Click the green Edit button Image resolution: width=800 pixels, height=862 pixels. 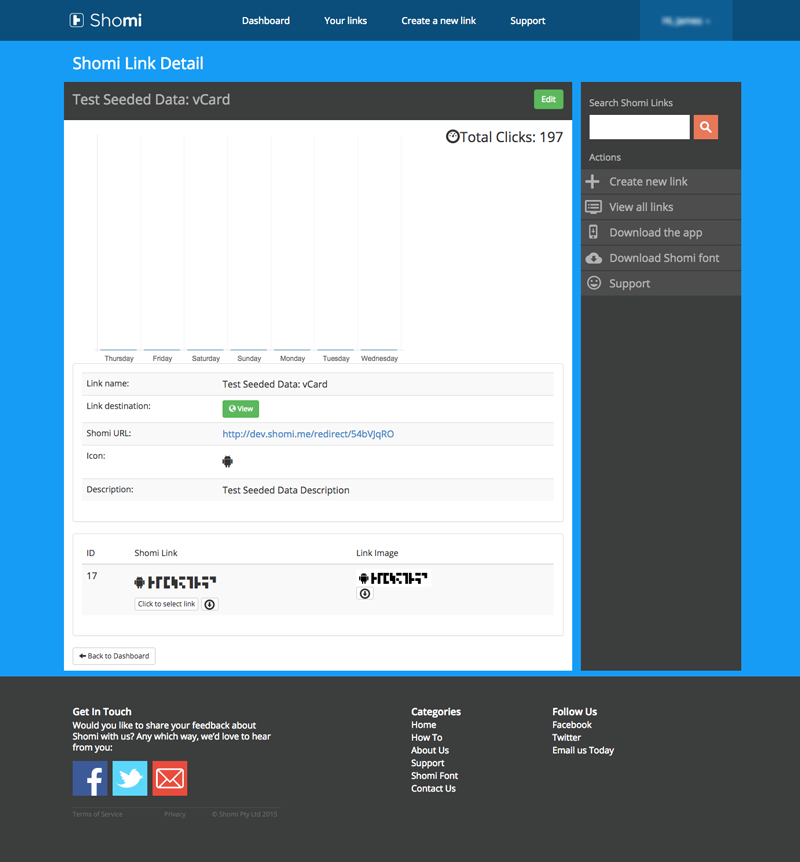click(548, 99)
